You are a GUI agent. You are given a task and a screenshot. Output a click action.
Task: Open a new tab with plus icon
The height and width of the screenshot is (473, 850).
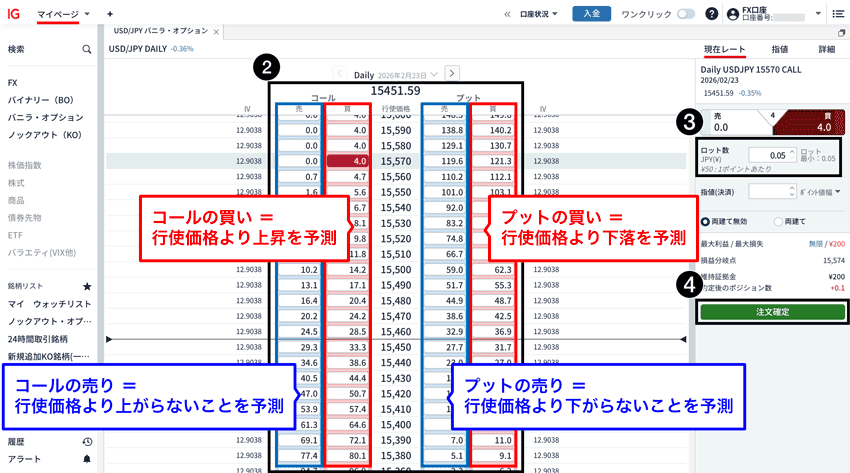110,14
